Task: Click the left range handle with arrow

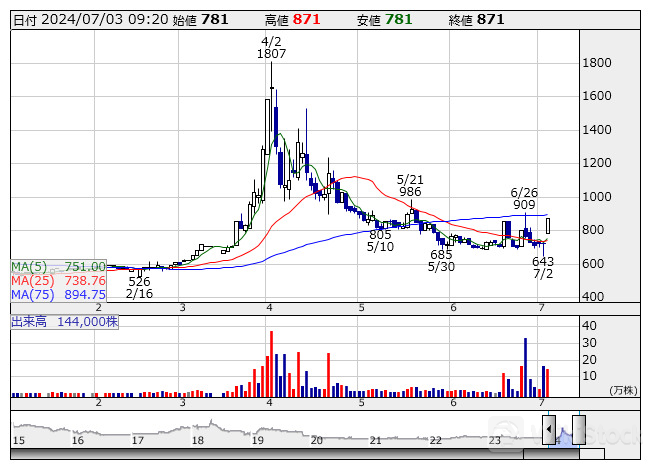Action: tap(549, 429)
